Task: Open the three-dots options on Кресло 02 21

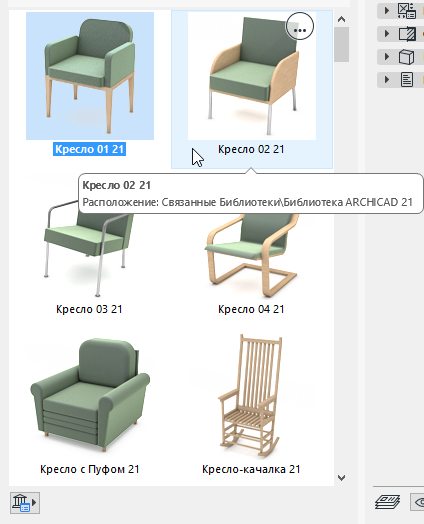Action: 300,26
